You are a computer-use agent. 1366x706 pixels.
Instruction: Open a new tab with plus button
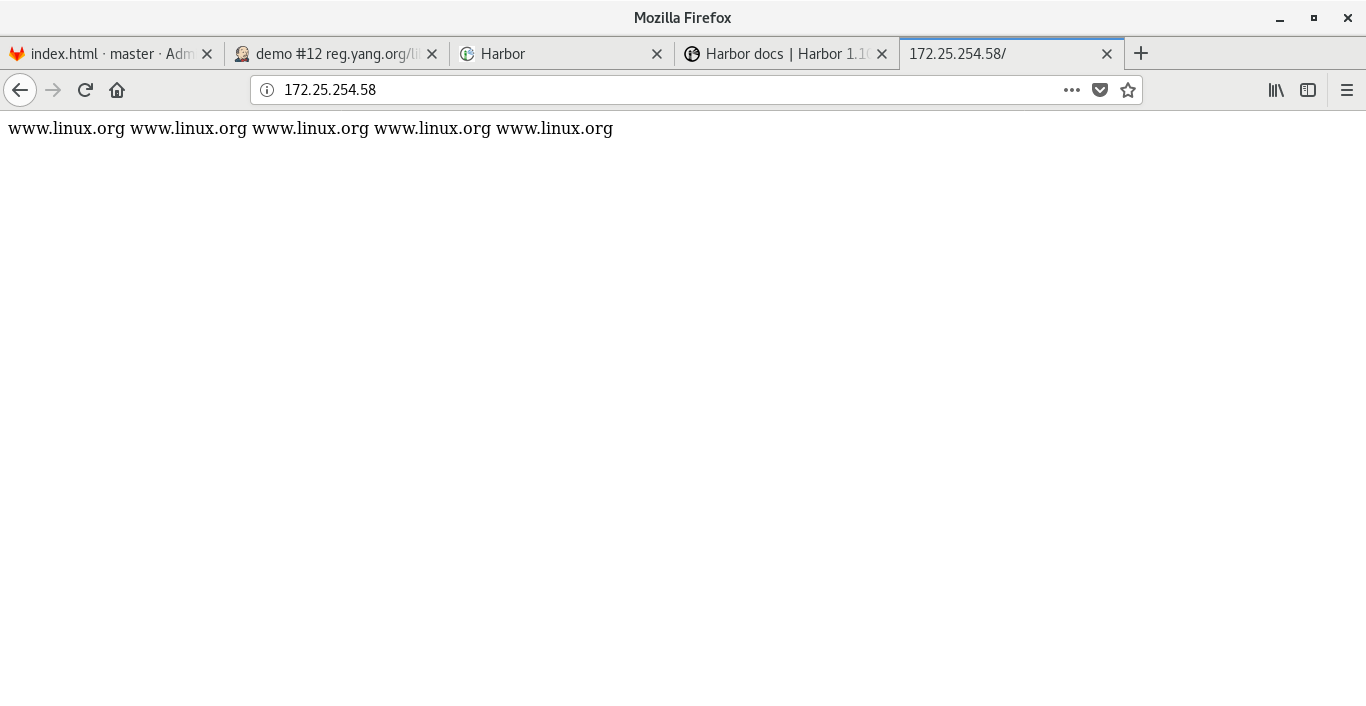1141,53
